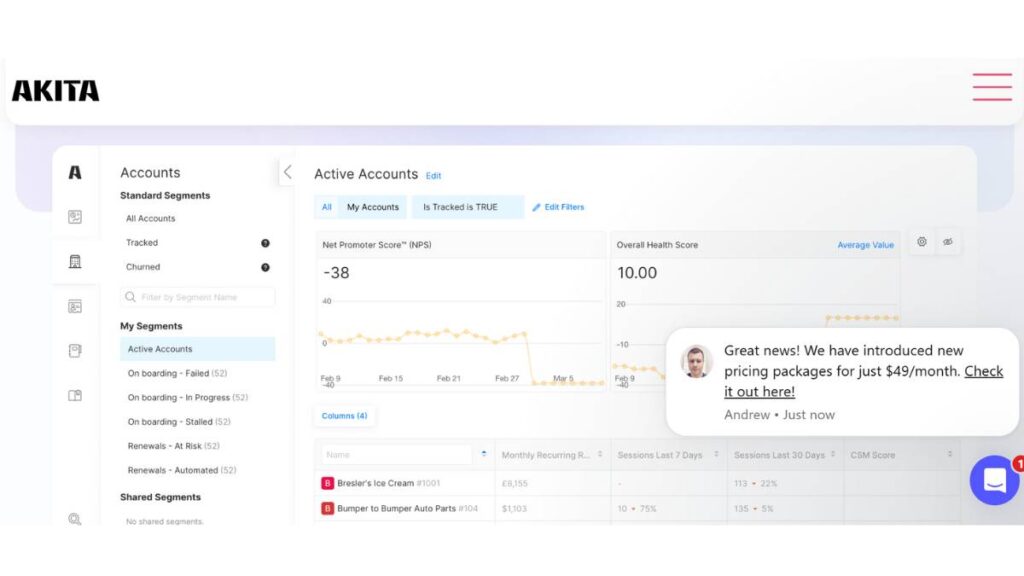The image size is (1024, 576).
Task: Click the AKITA logo icon in sidebar
Action: [x=75, y=172]
